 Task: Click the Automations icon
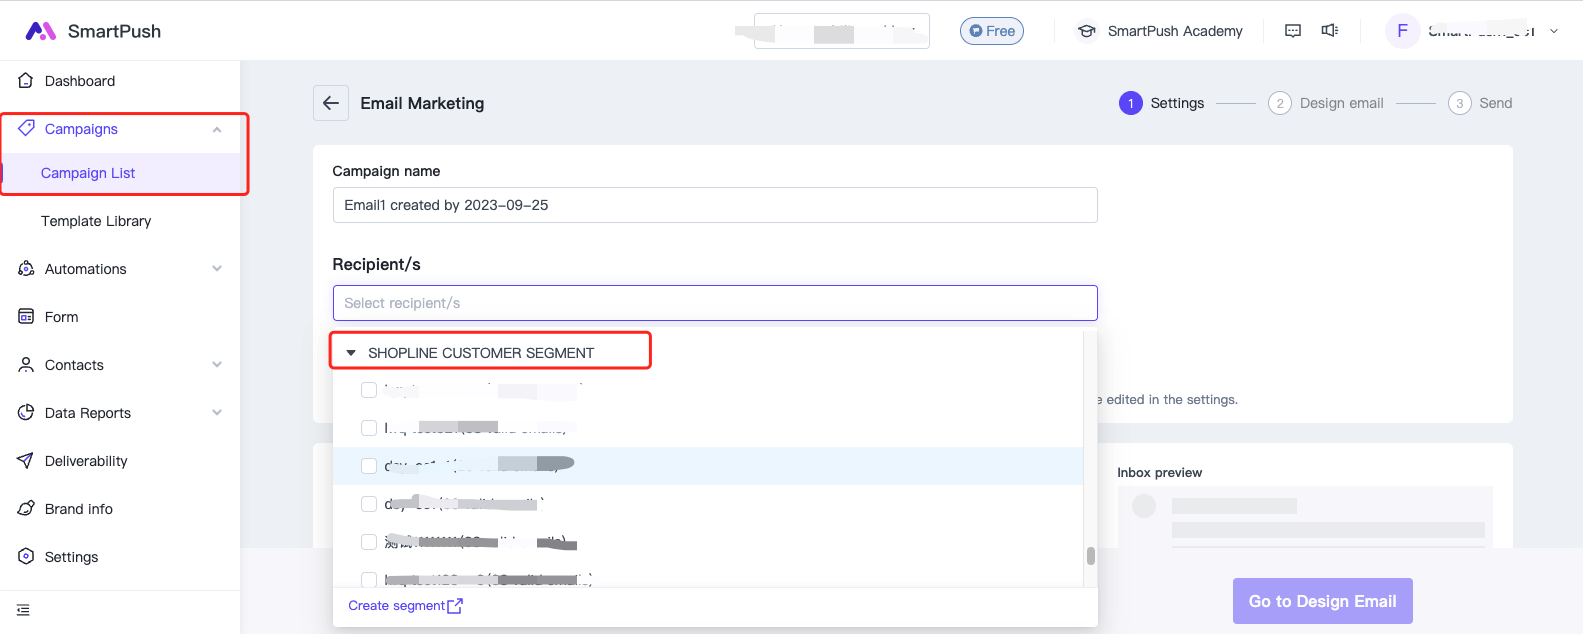click(26, 269)
